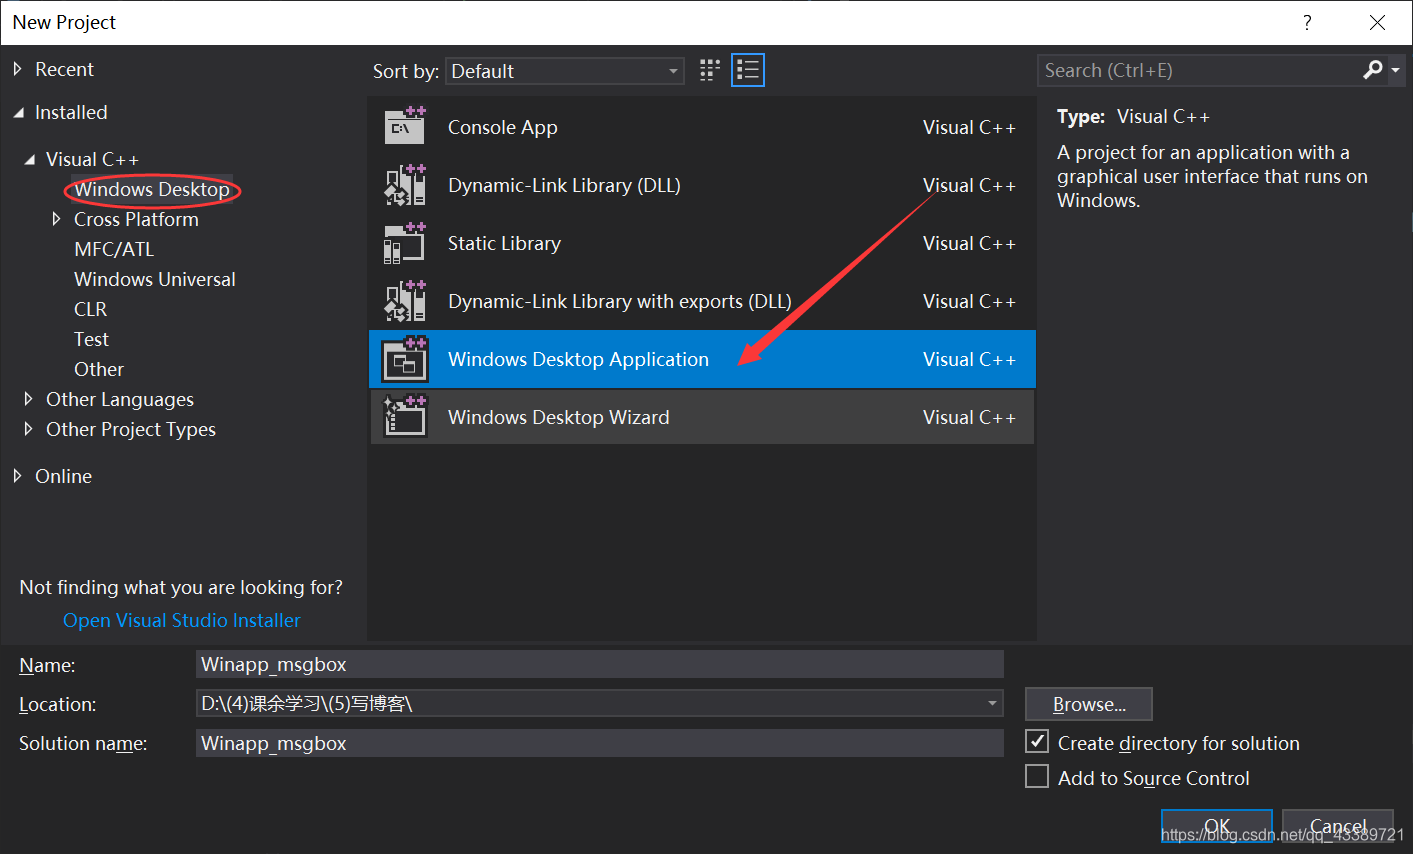The width and height of the screenshot is (1413, 854).
Task: Select Windows Desktop in the tree
Action: click(152, 189)
